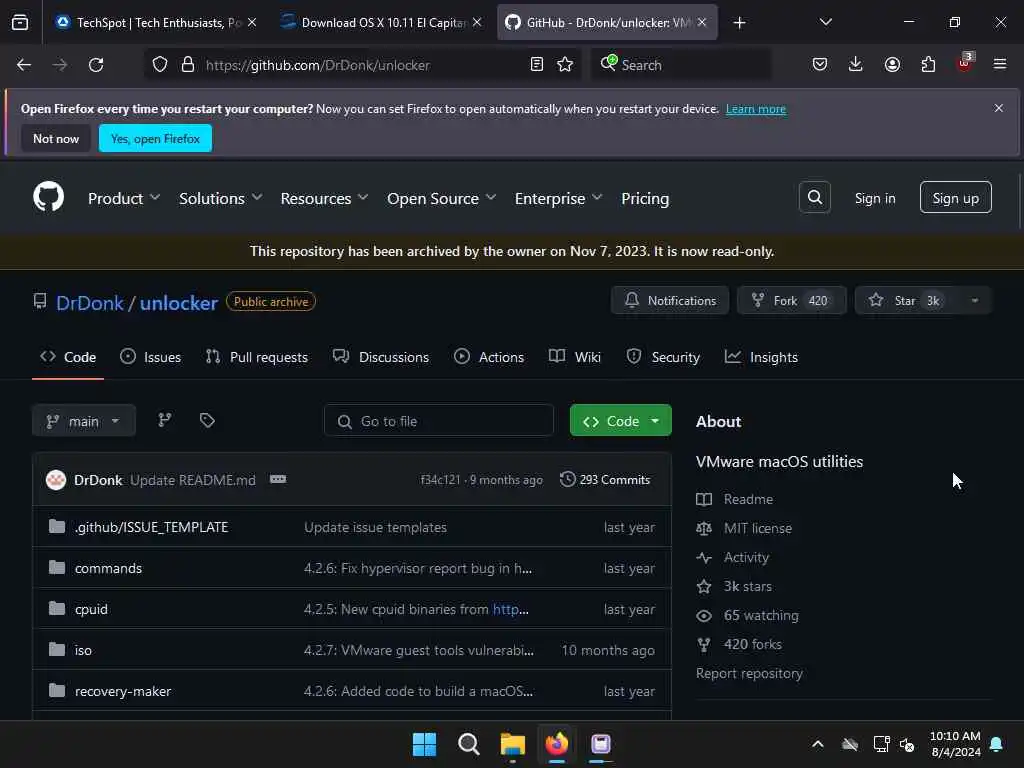Click DrDonk avatar in latest commit row
This screenshot has height=768, width=1024.
(x=56, y=480)
